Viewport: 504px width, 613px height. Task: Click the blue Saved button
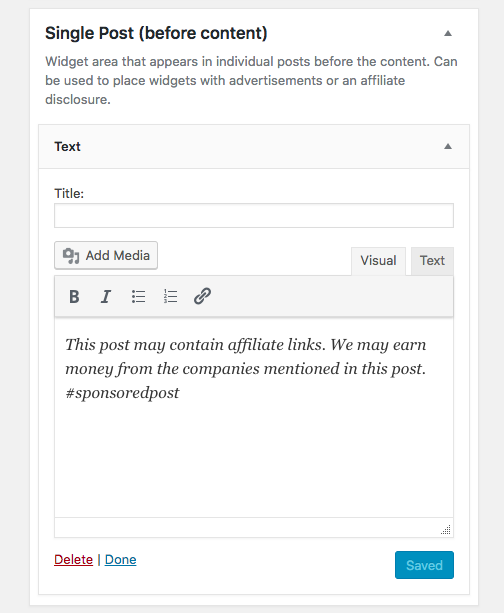[424, 565]
